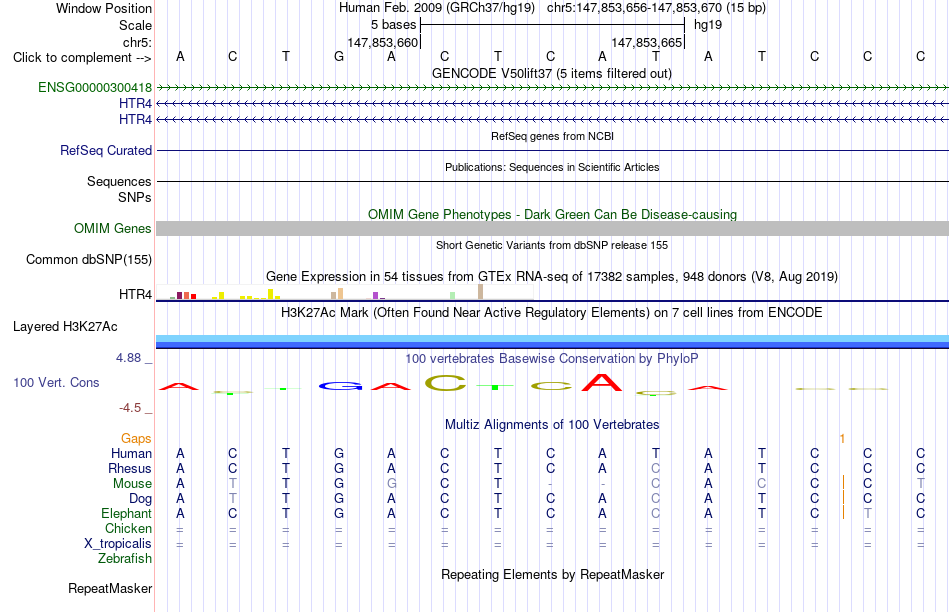The height and width of the screenshot is (612, 950).
Task: Click the H3K27Ac Mark track title
Action: (x=552, y=313)
